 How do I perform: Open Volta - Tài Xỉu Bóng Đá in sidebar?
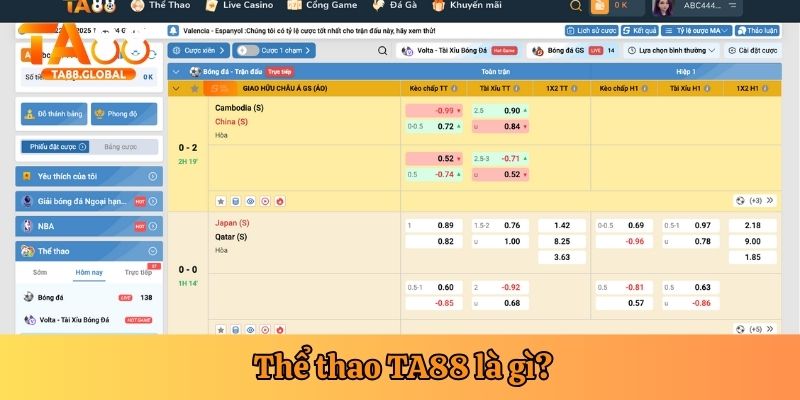click(x=89, y=320)
